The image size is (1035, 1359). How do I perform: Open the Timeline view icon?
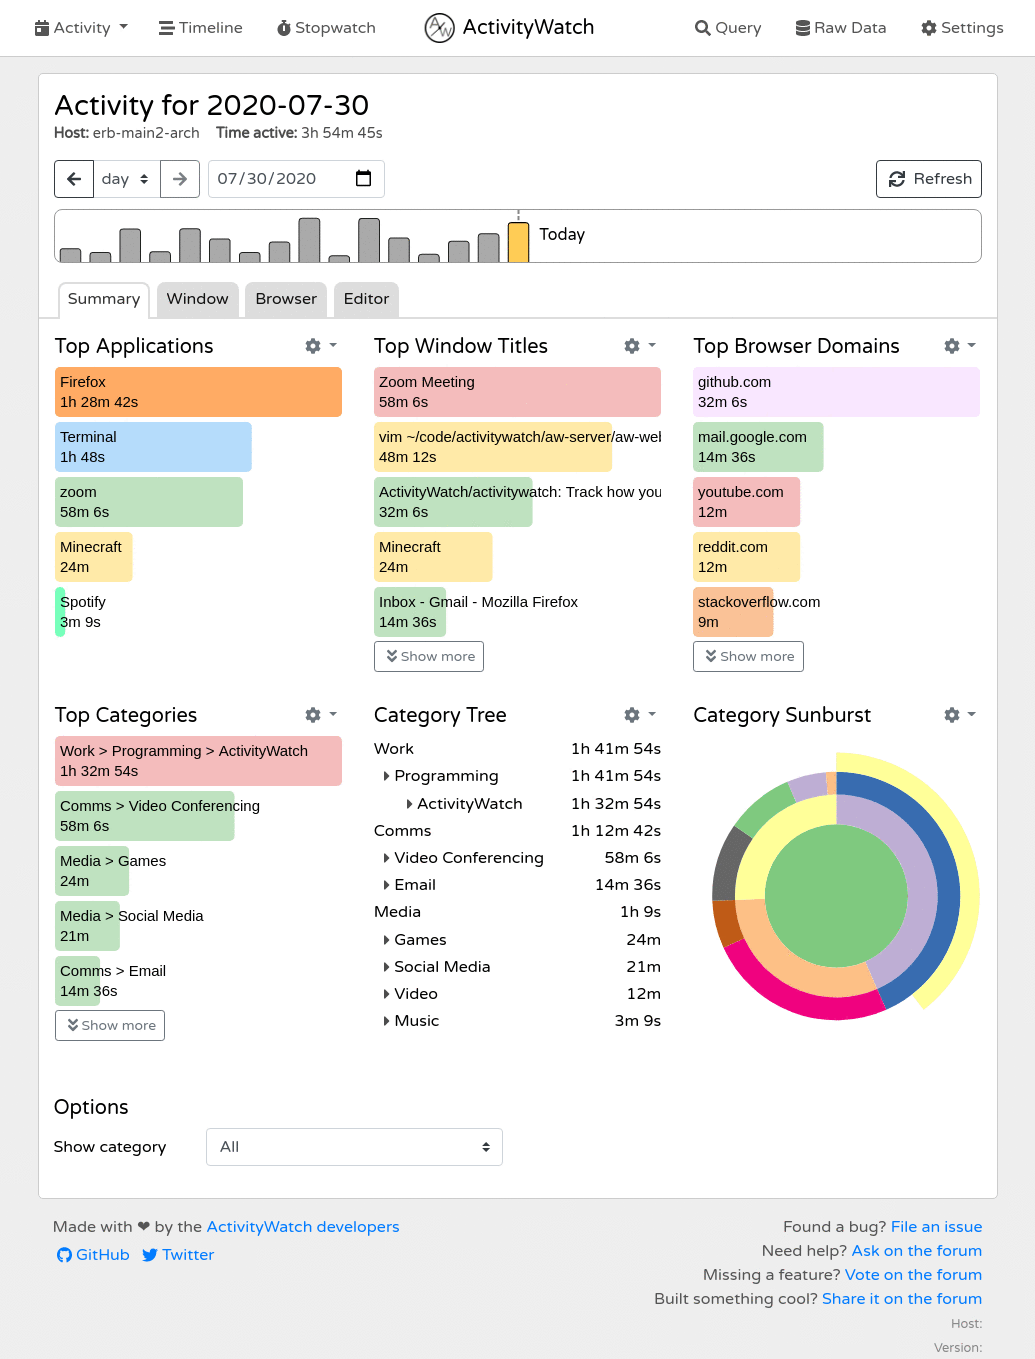(x=166, y=27)
